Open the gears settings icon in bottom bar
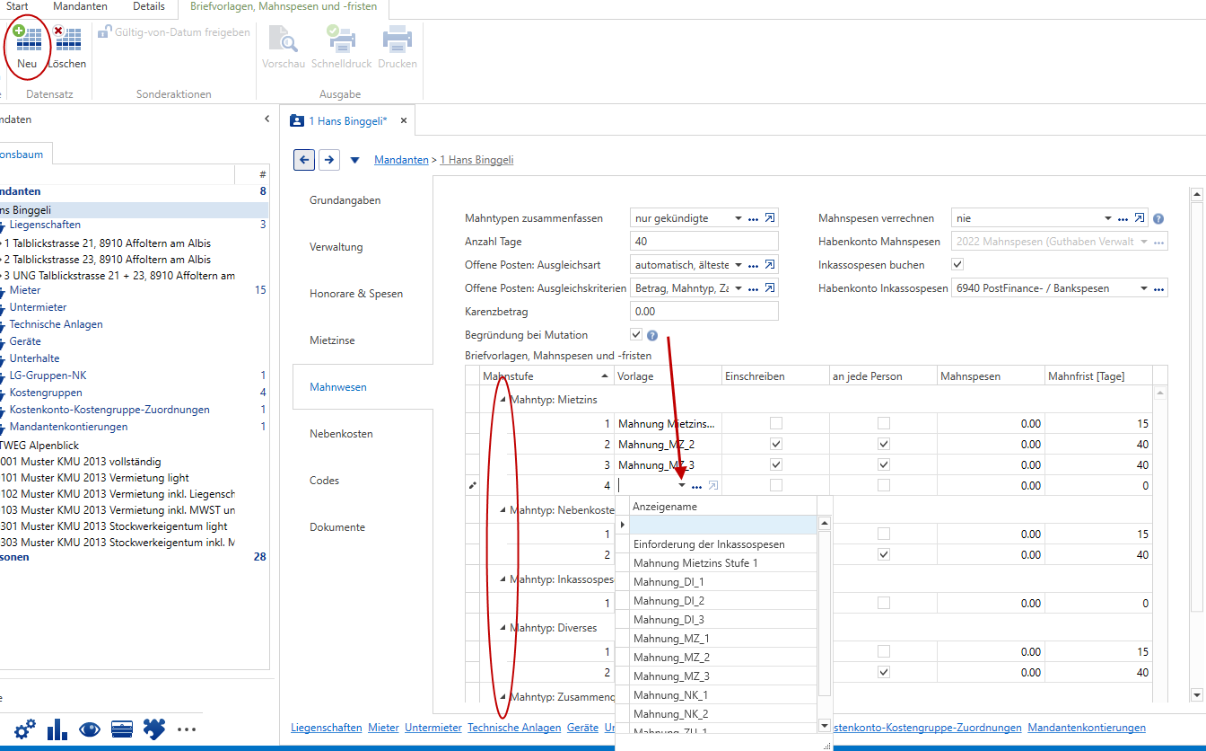This screenshot has height=751, width=1206. tap(25, 728)
